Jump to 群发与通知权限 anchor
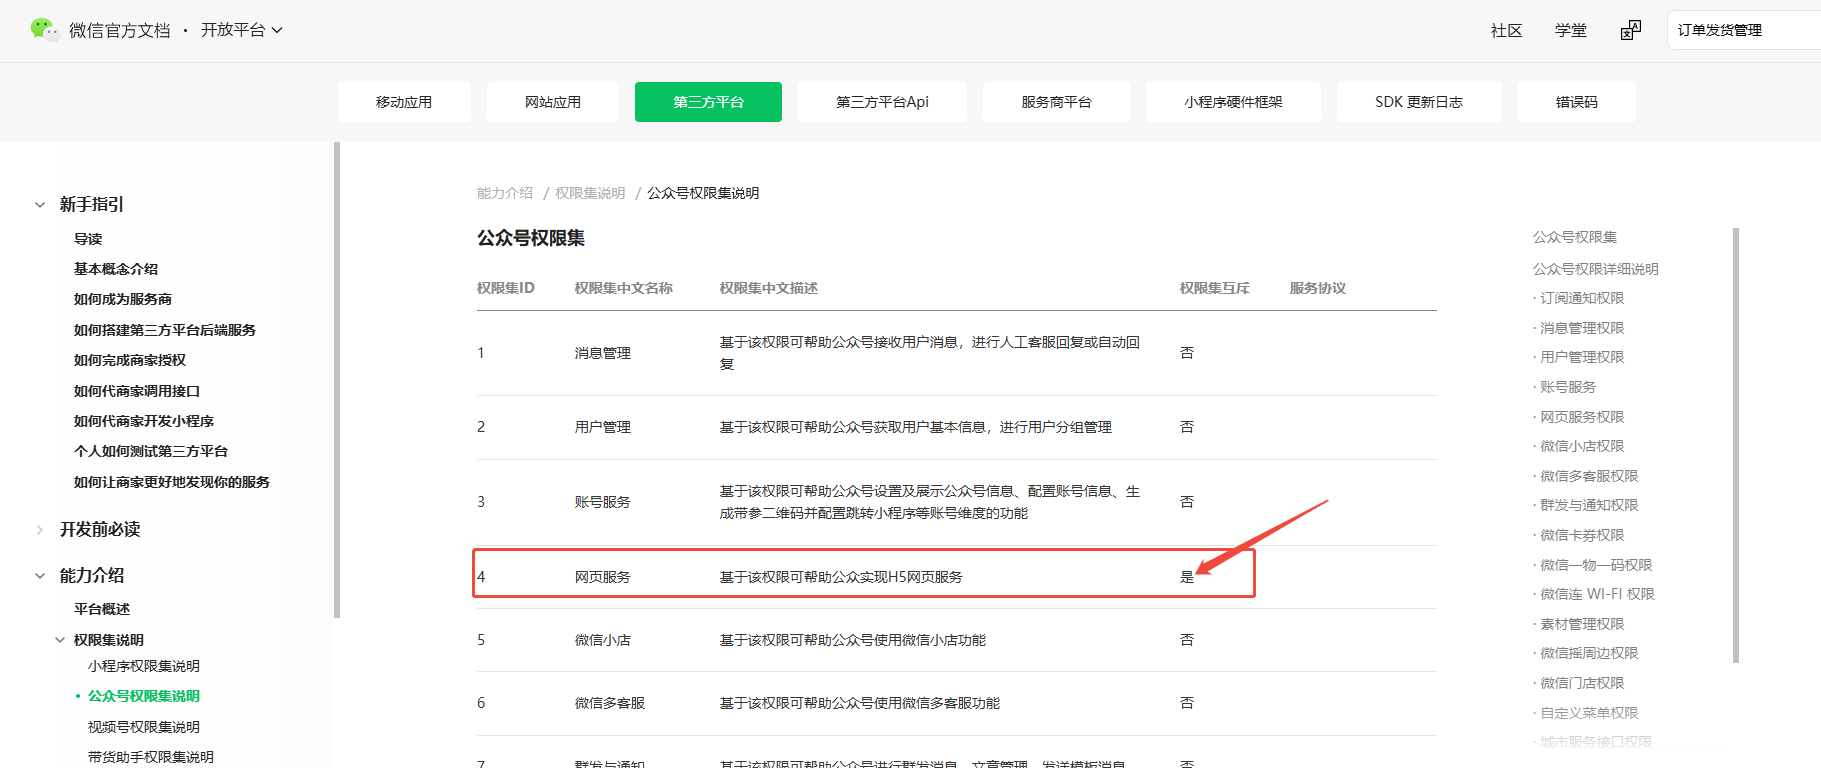Viewport: 1821px width, 768px height. pyautogui.click(x=1589, y=505)
